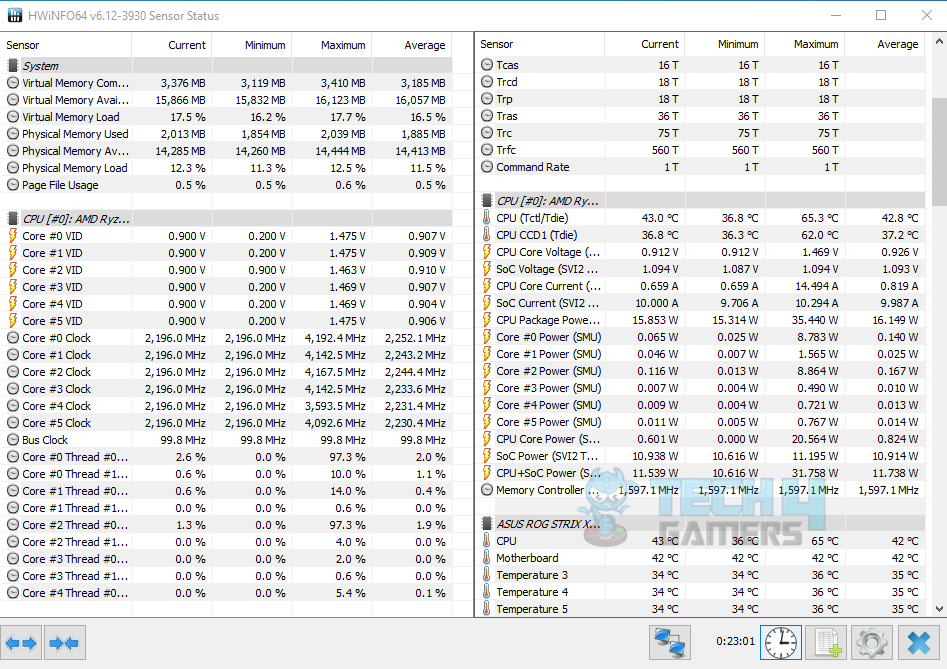This screenshot has width=947, height=669.
Task: Click the scrollbar up arrow
Action: click(x=939, y=42)
